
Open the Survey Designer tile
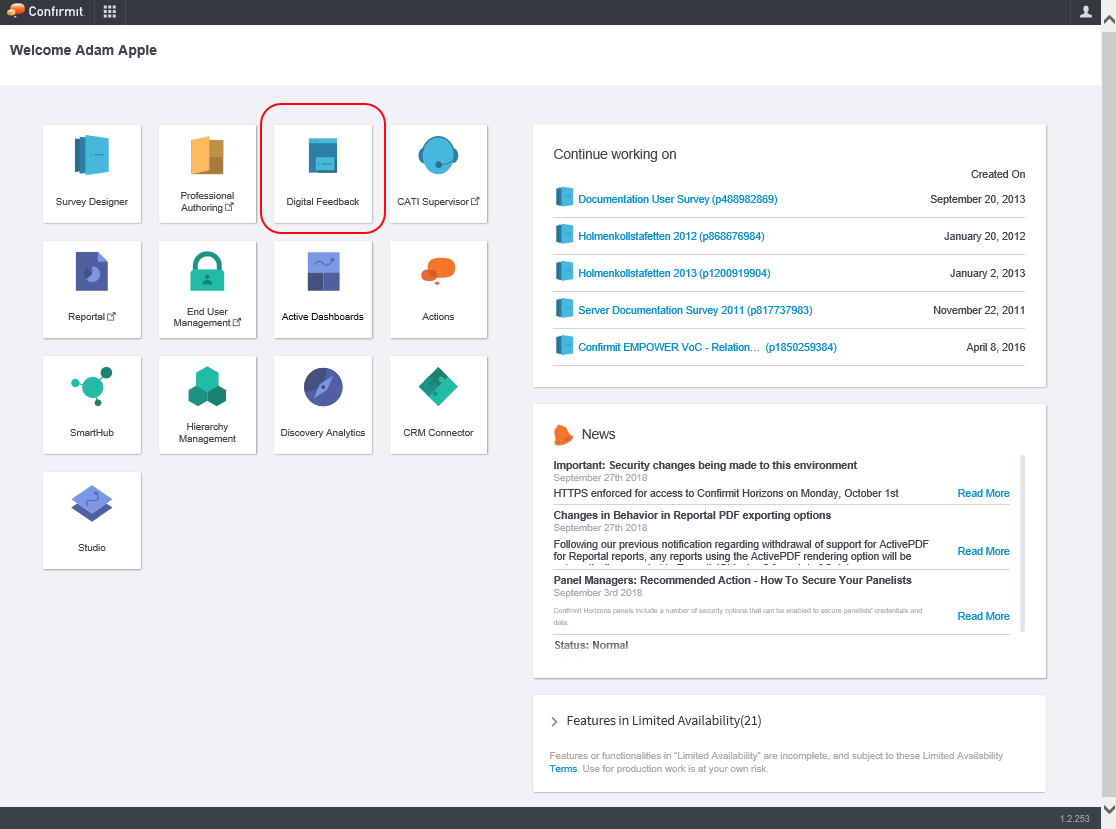92,174
